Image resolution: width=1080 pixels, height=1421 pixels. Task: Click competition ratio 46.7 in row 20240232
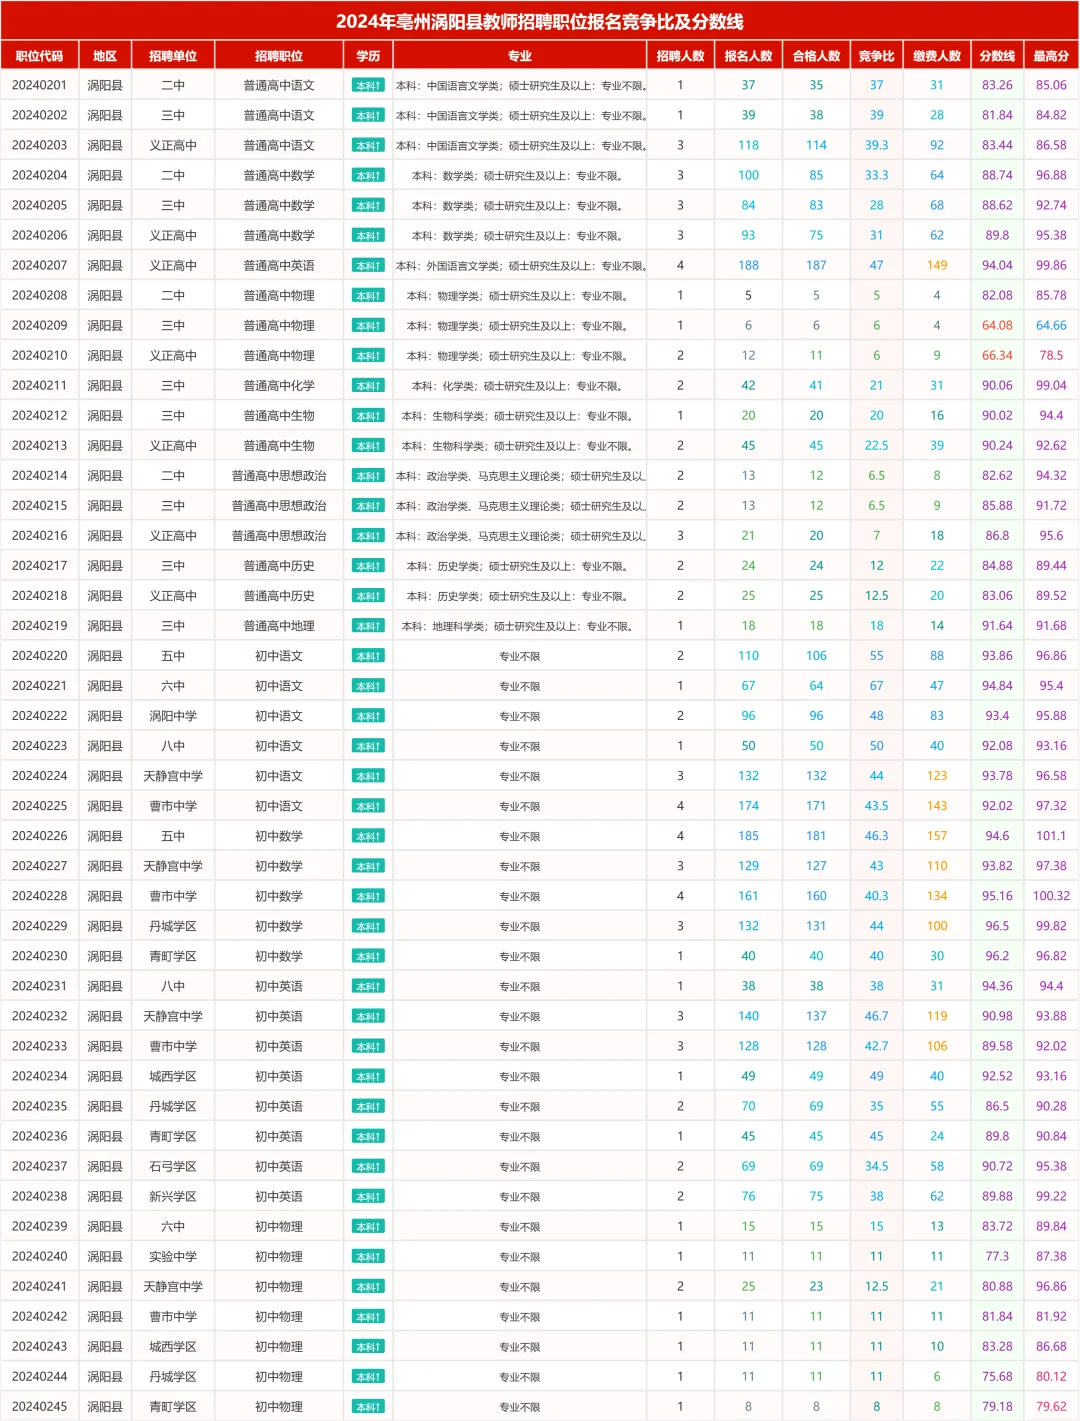click(x=876, y=1016)
